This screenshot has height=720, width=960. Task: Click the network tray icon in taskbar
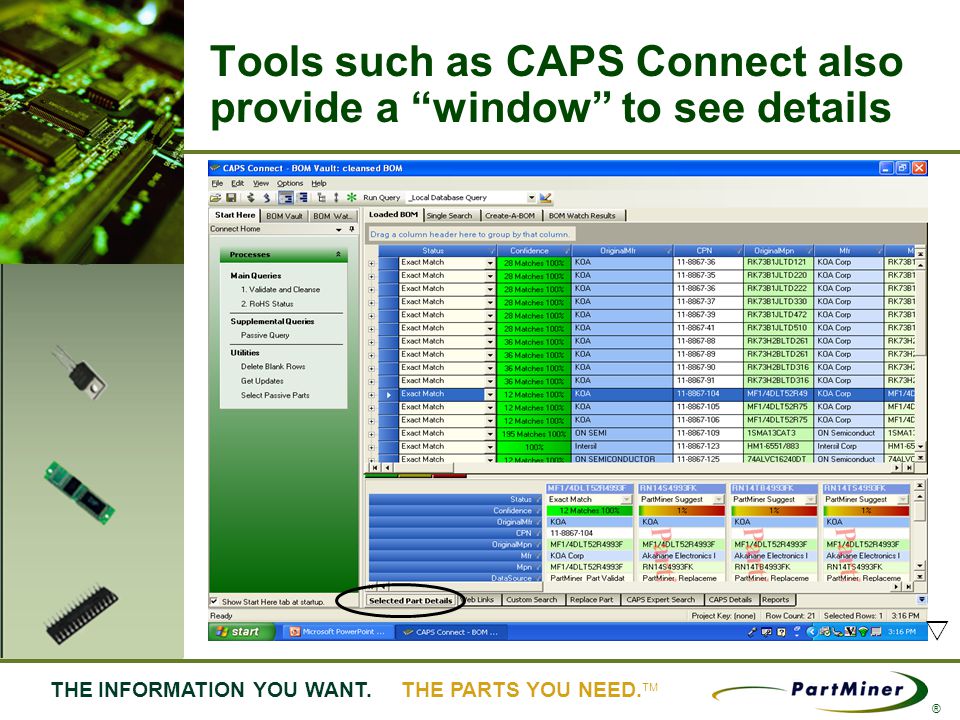pyautogui.click(x=863, y=632)
